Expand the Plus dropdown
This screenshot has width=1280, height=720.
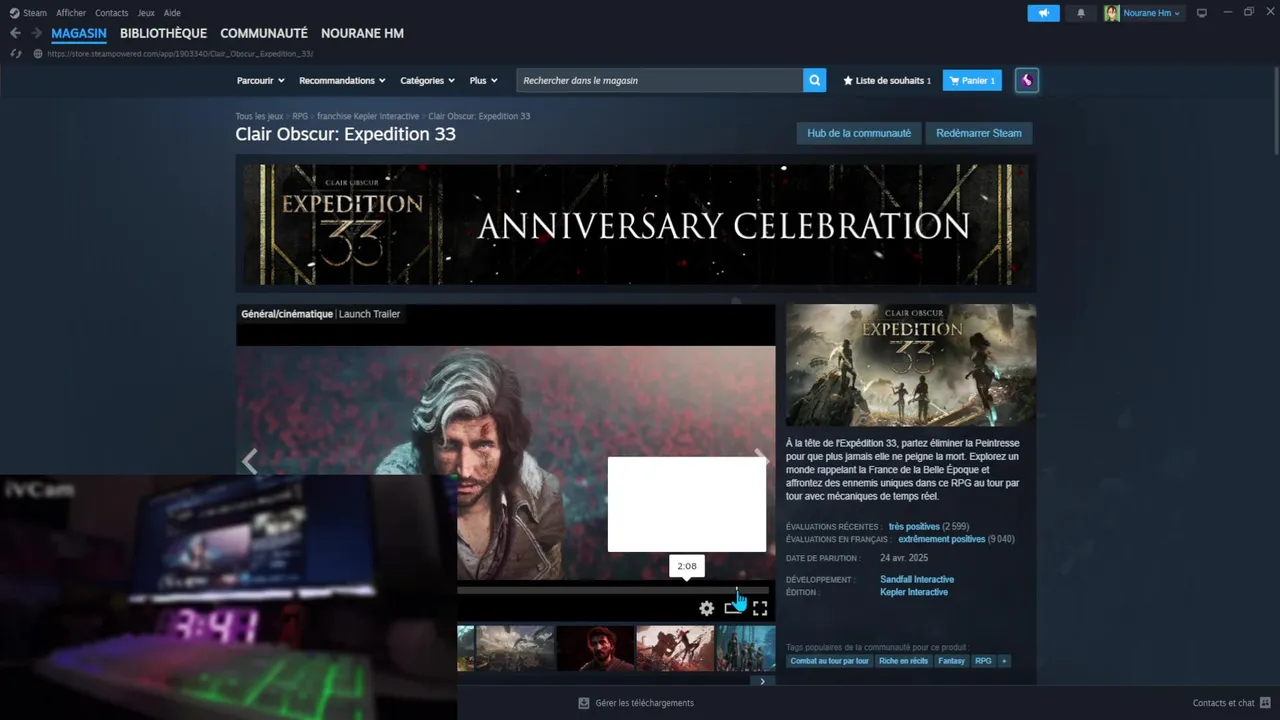[484, 80]
